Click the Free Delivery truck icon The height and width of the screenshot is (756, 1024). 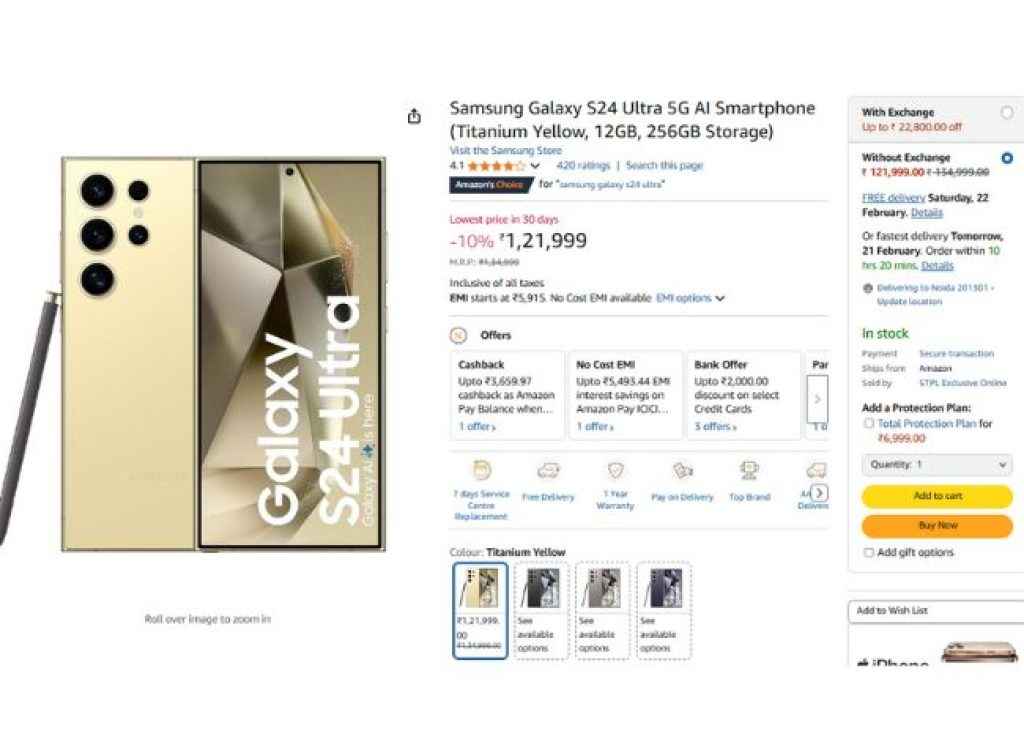coord(548,471)
